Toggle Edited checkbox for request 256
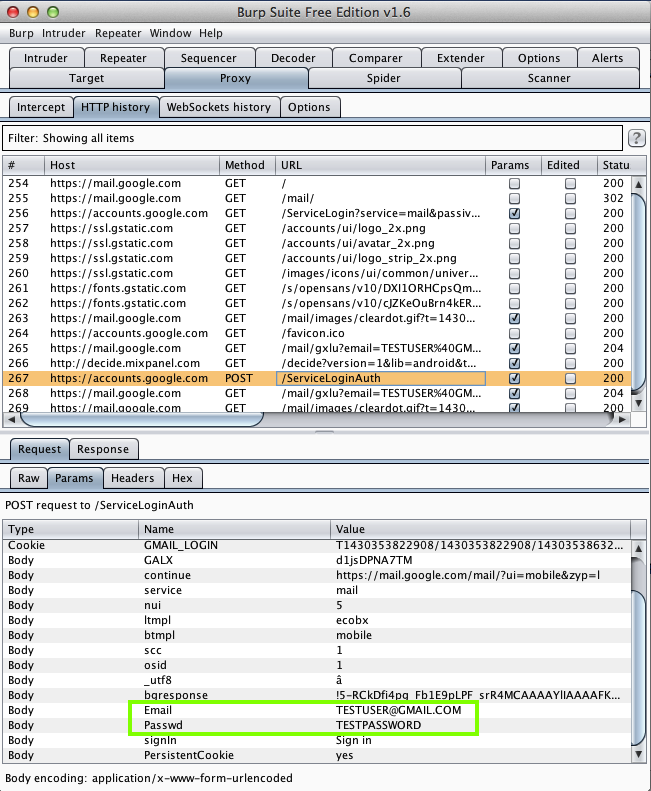 point(570,214)
